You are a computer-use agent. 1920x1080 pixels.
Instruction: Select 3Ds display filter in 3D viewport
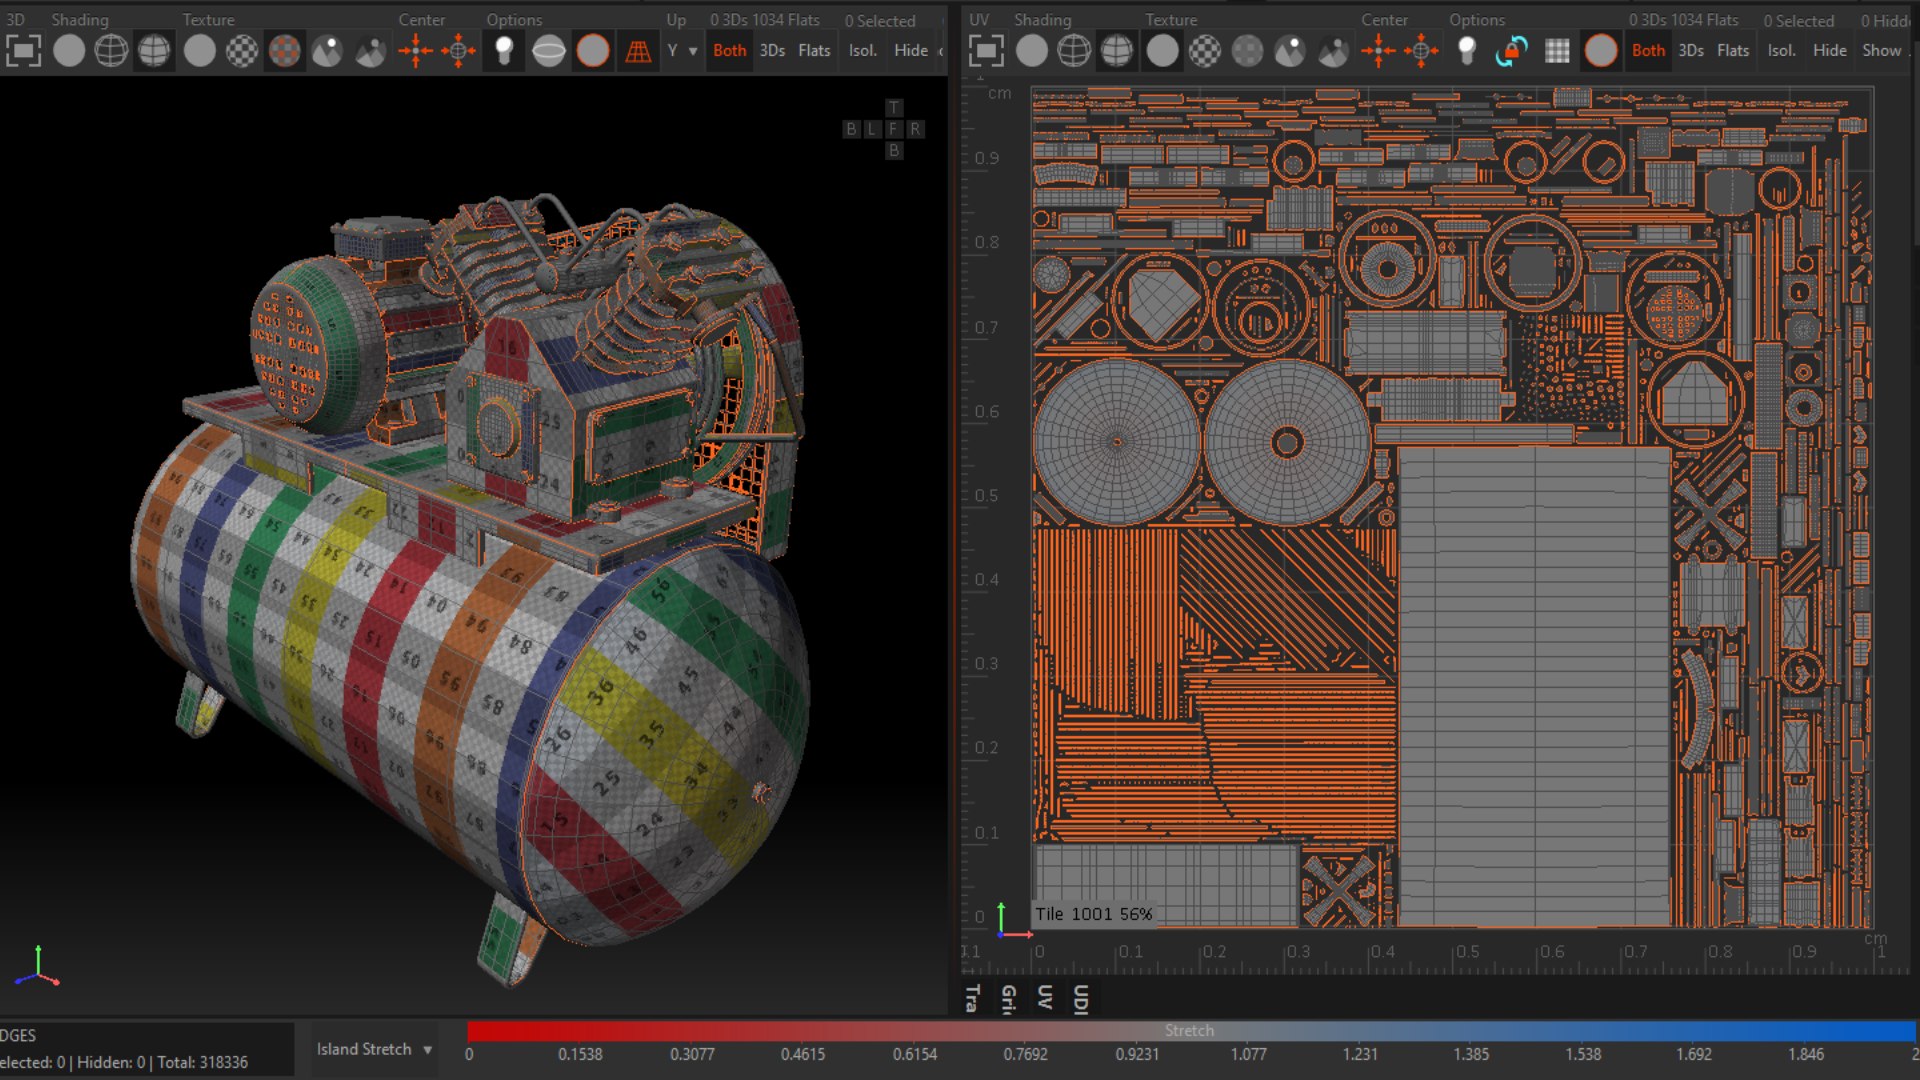[772, 51]
